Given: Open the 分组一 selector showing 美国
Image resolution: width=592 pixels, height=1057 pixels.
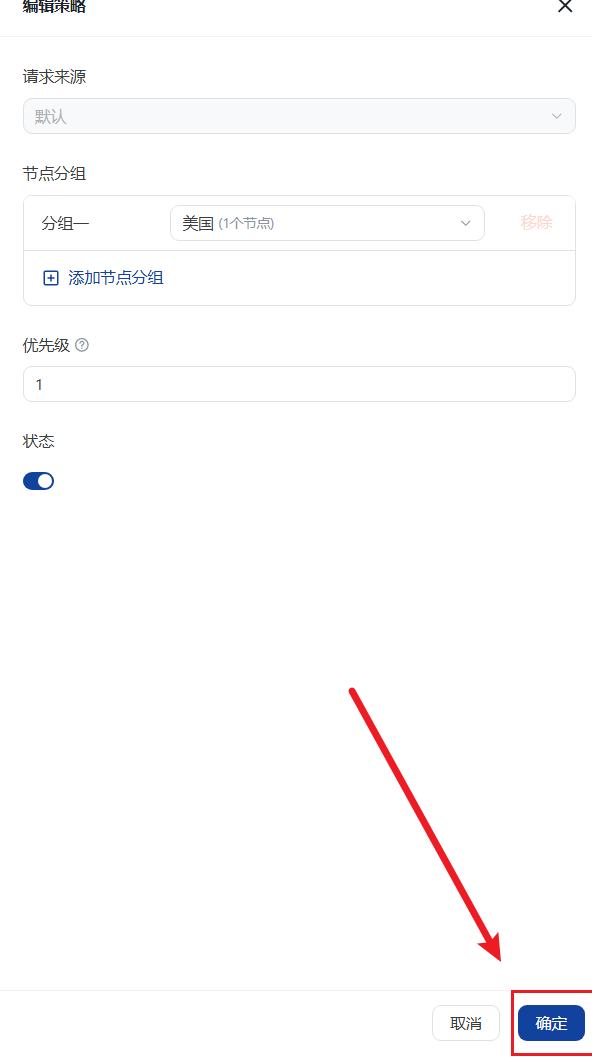Looking at the screenshot, I should point(327,223).
